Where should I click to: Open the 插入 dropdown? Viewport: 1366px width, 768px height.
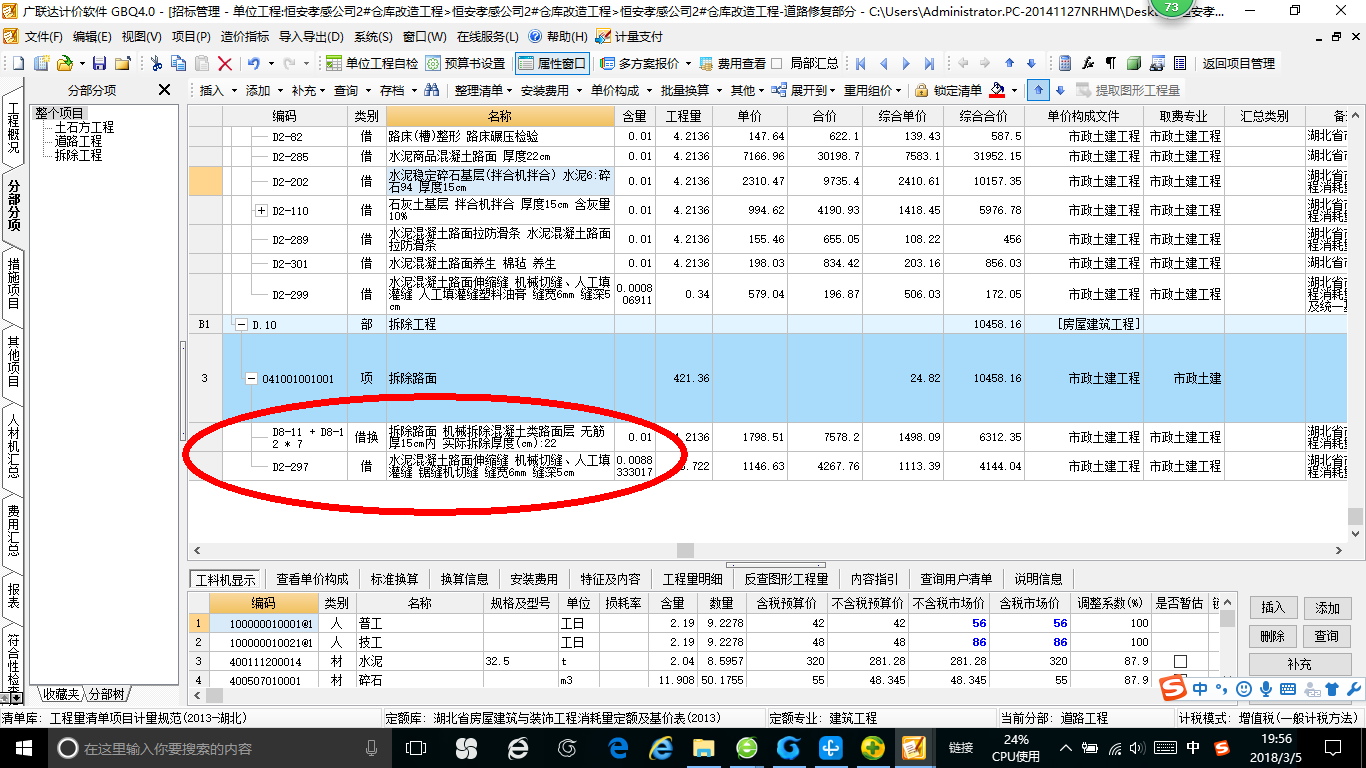218,90
